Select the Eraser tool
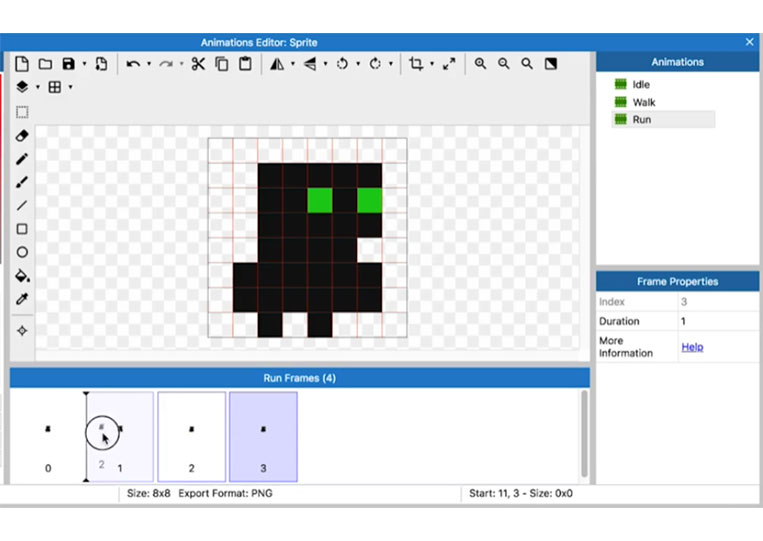The image size is (763, 541). click(22, 136)
